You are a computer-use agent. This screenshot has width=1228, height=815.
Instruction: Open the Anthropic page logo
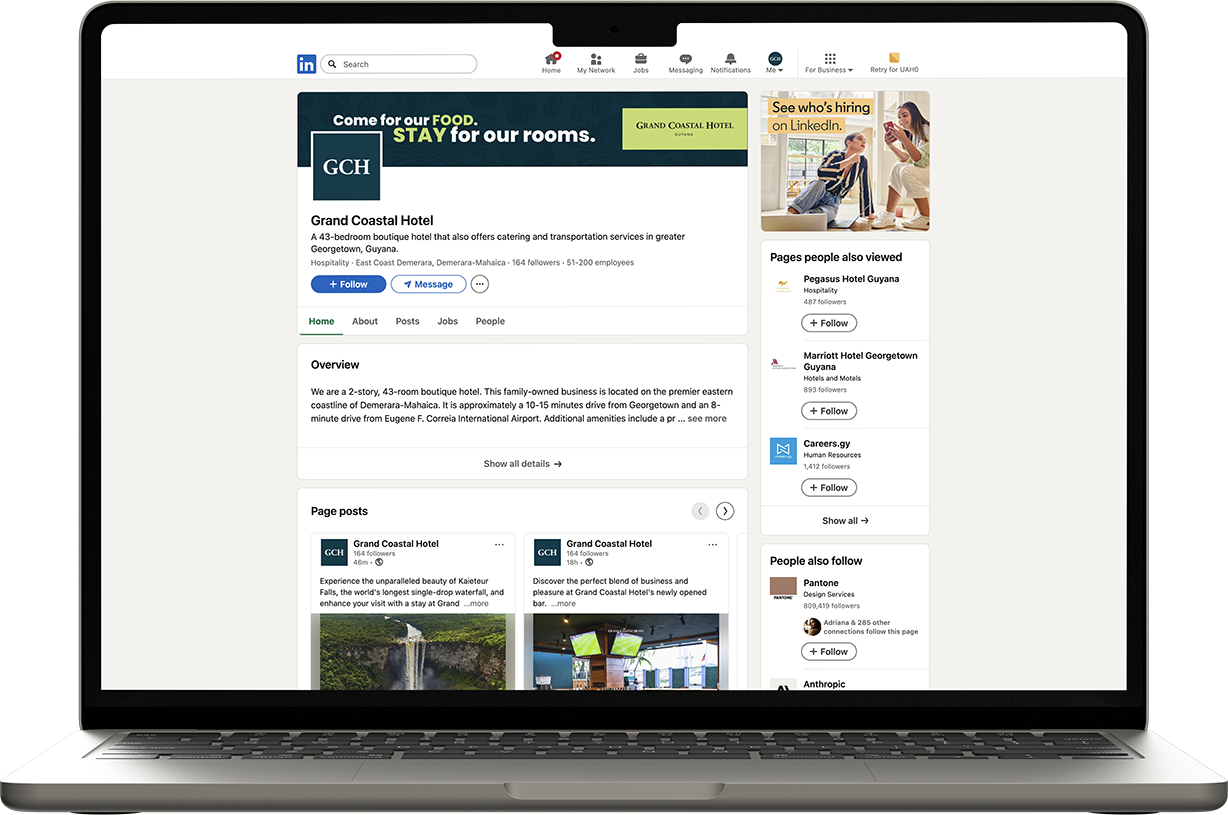(x=783, y=684)
